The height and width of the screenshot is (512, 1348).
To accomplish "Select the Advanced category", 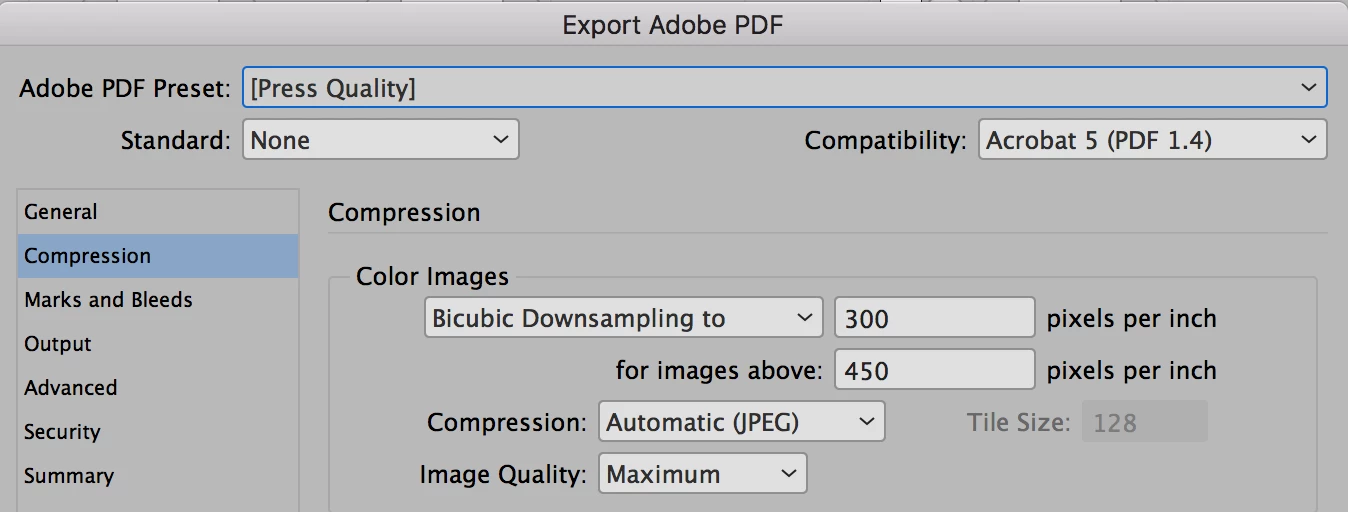I will coord(158,388).
